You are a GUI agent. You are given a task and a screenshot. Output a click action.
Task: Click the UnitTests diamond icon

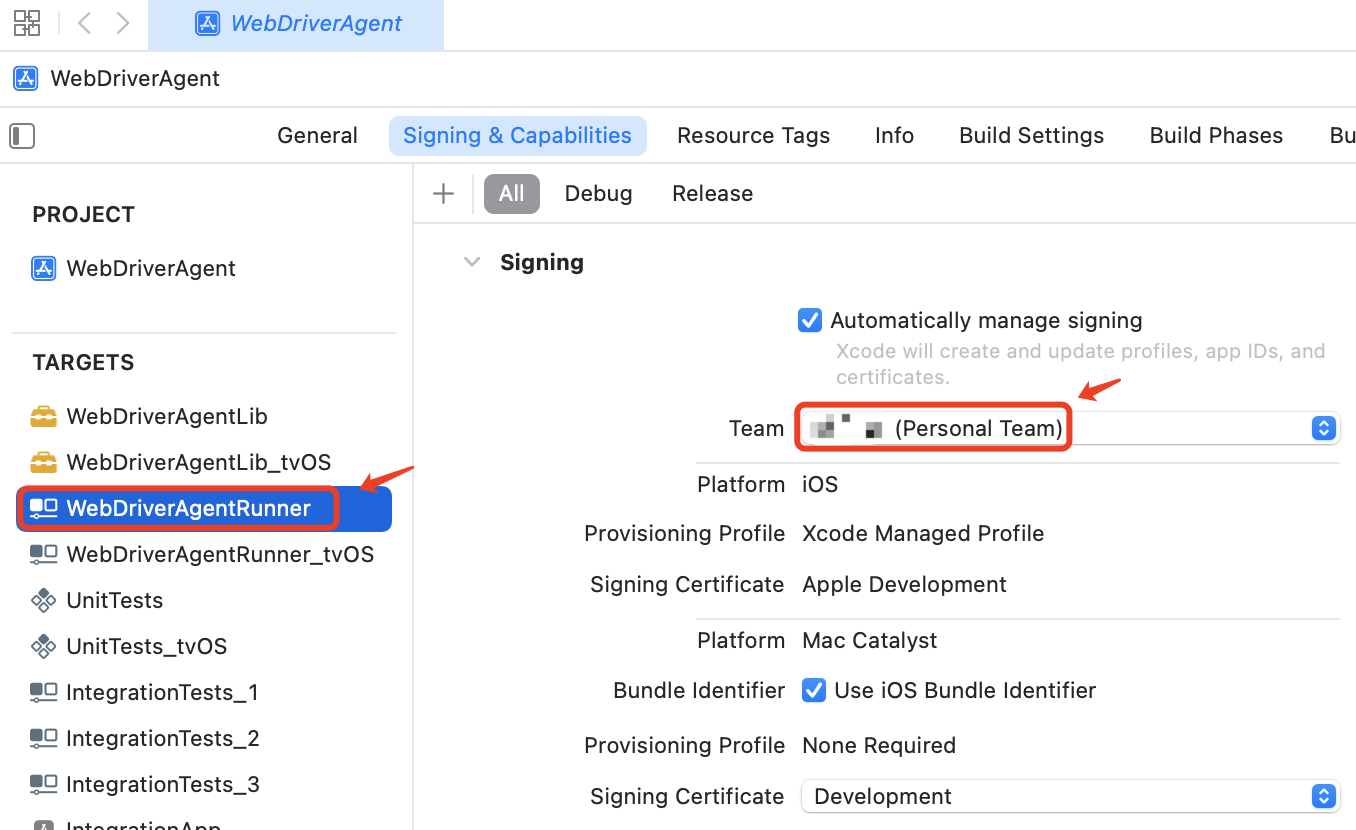(43, 600)
